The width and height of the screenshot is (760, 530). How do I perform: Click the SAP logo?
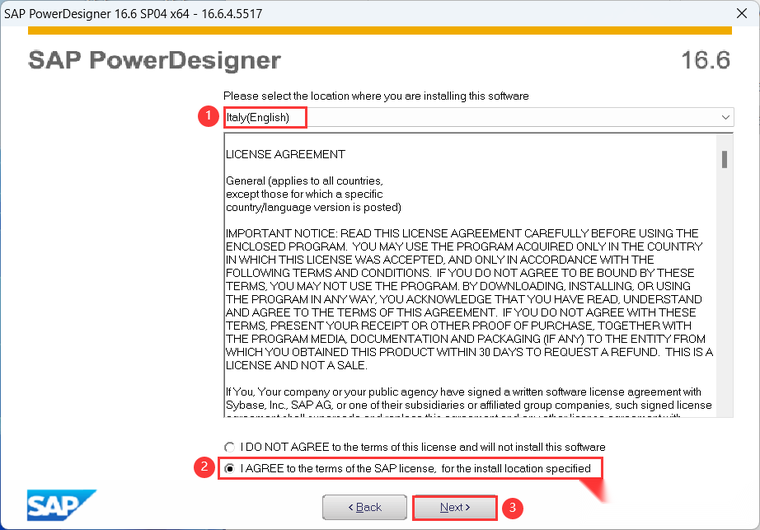pos(61,505)
